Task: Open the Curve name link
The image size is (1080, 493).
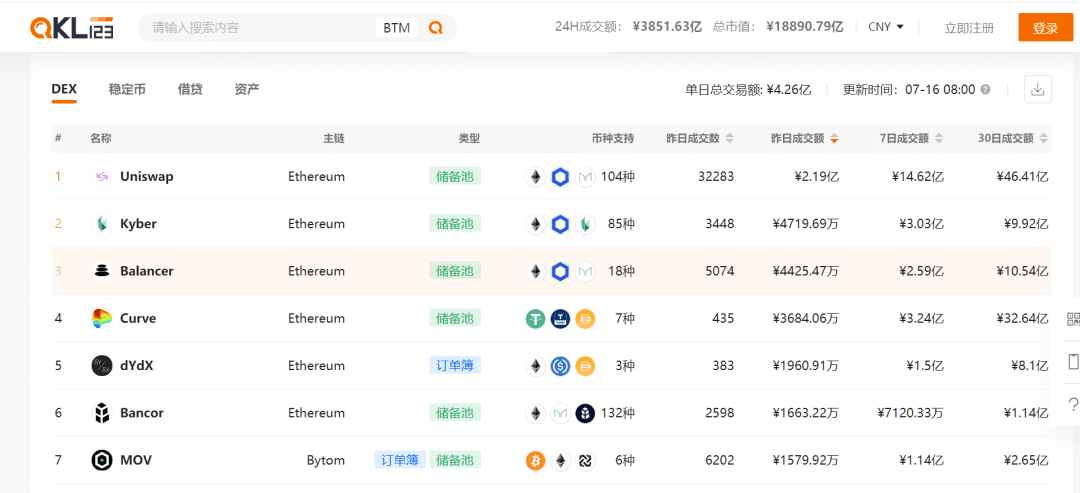Action: 138,318
